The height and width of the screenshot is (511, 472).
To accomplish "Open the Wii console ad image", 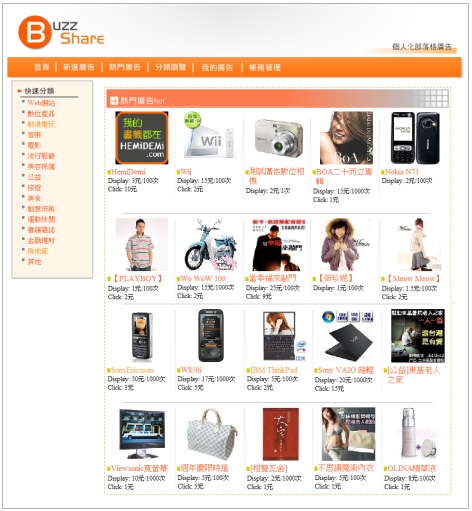I will pos(209,135).
